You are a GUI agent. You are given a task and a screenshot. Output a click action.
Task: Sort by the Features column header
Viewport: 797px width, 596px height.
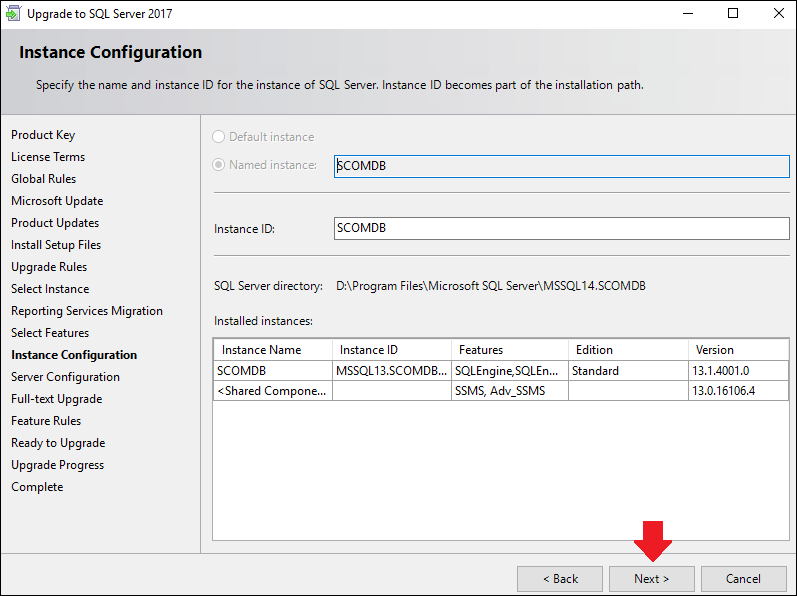click(x=510, y=350)
